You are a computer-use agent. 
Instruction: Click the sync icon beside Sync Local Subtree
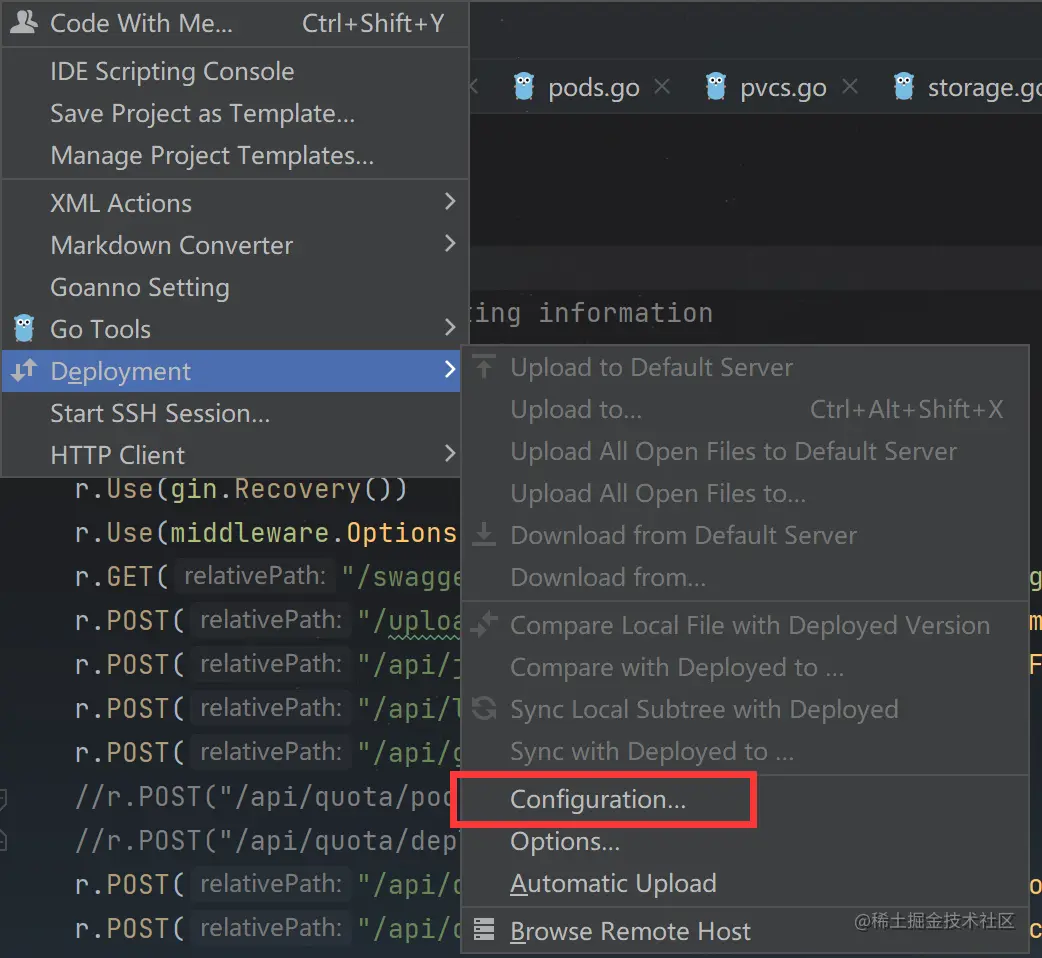click(484, 708)
